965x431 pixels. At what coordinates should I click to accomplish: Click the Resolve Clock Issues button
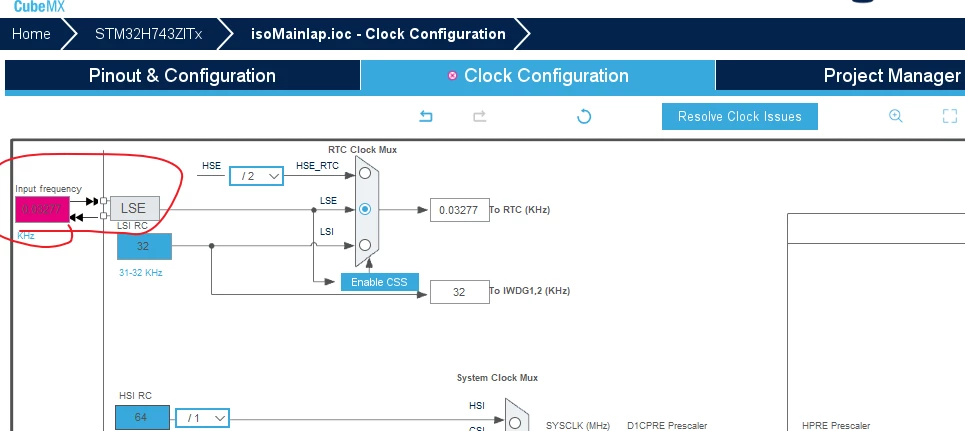(x=740, y=116)
